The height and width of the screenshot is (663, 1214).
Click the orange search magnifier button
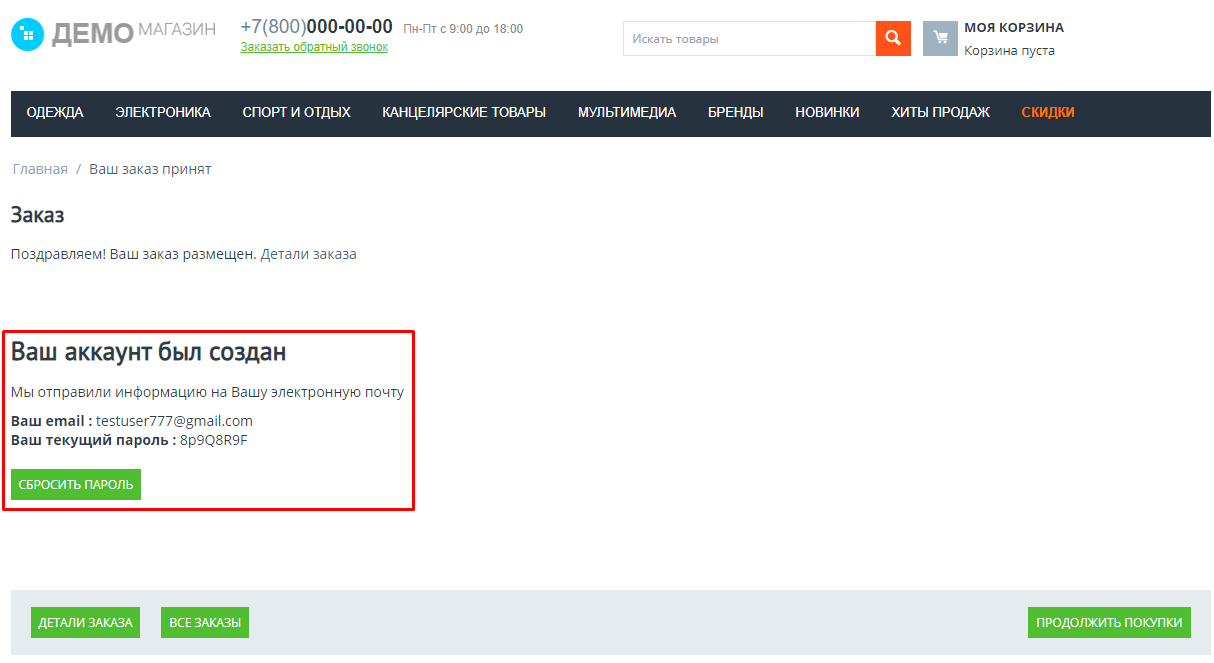(893, 39)
